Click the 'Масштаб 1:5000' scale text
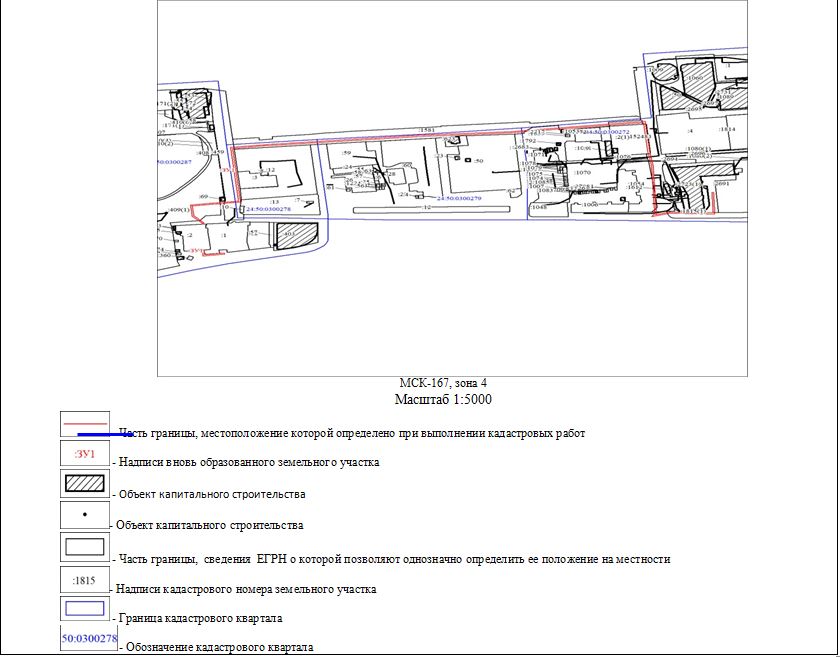This screenshot has width=840, height=657. pos(444,399)
